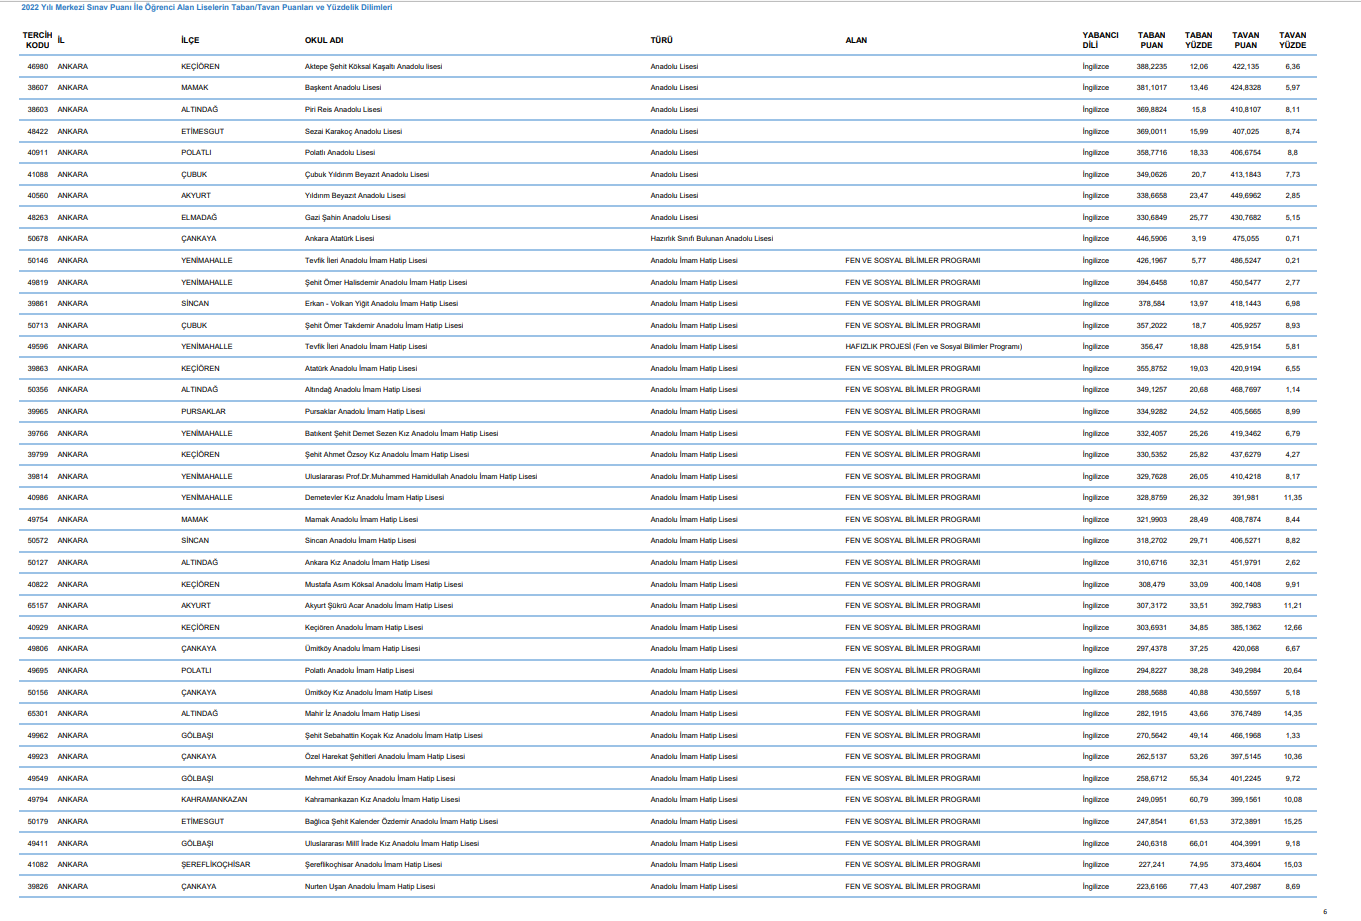Click tercih kodu '40560' cell
Viewport: 1361px width, 921px height.
37,196
